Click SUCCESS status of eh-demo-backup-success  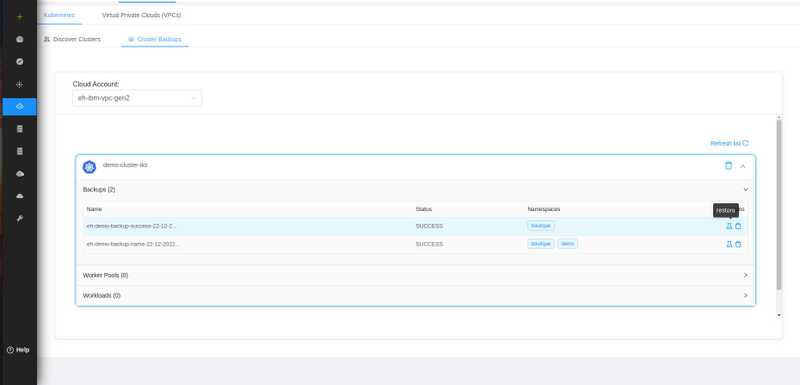point(429,226)
